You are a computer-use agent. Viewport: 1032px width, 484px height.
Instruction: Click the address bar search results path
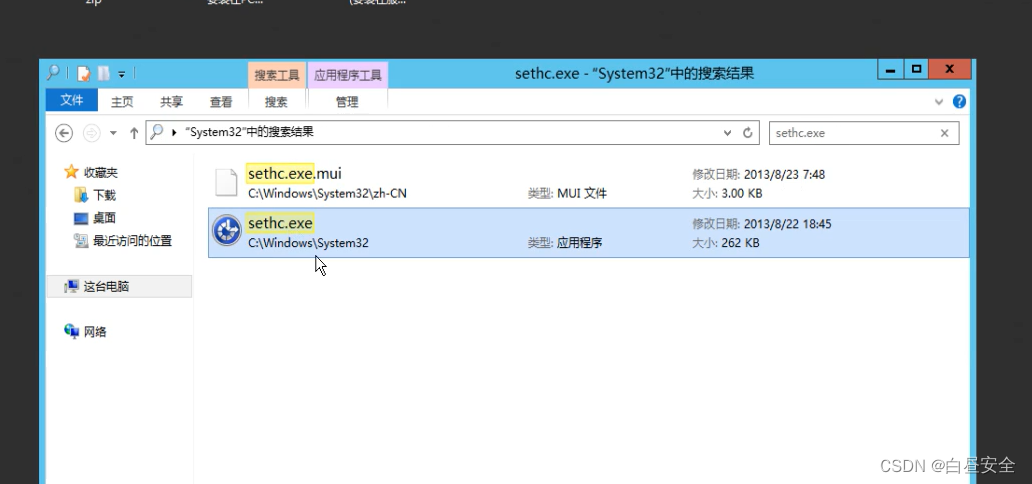(x=250, y=132)
